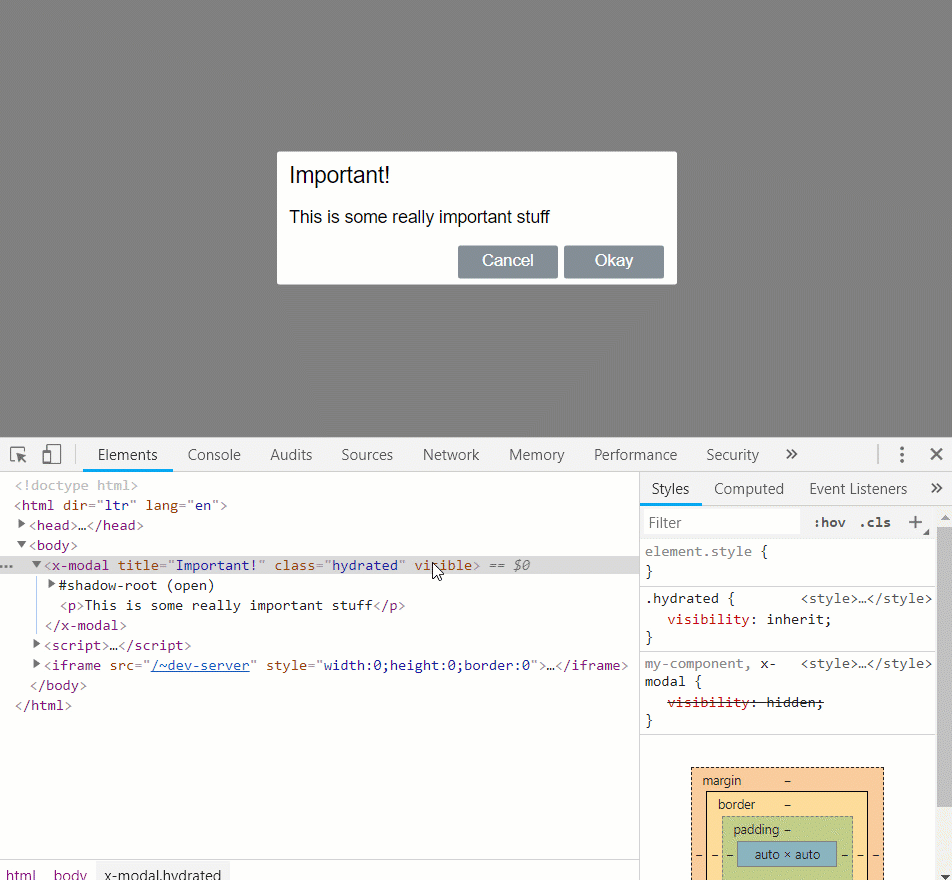Screen dimensions: 952x880
Task: Open the element classes editor (.cls)
Action: [875, 522]
